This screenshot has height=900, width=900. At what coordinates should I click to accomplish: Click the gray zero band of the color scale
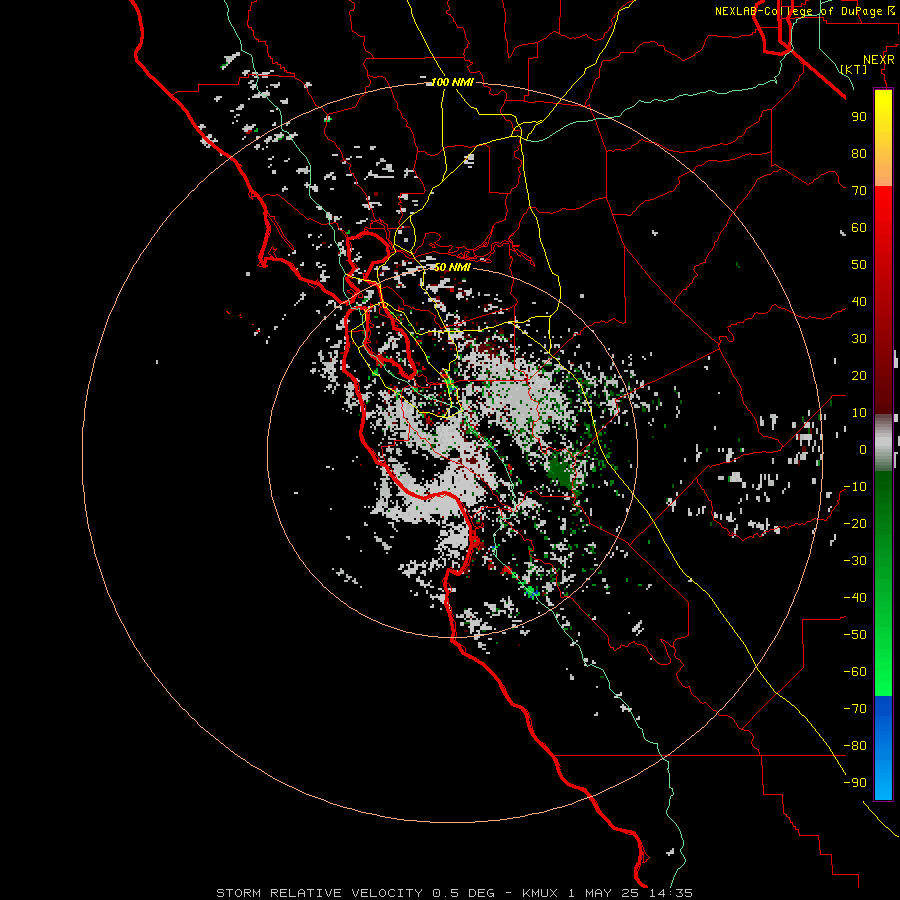[883, 443]
